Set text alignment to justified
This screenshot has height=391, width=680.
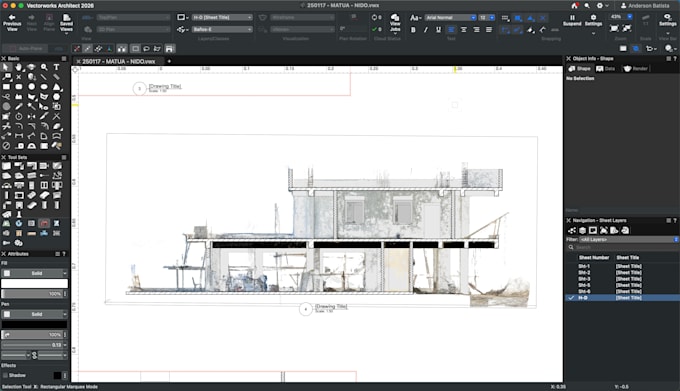(x=489, y=30)
